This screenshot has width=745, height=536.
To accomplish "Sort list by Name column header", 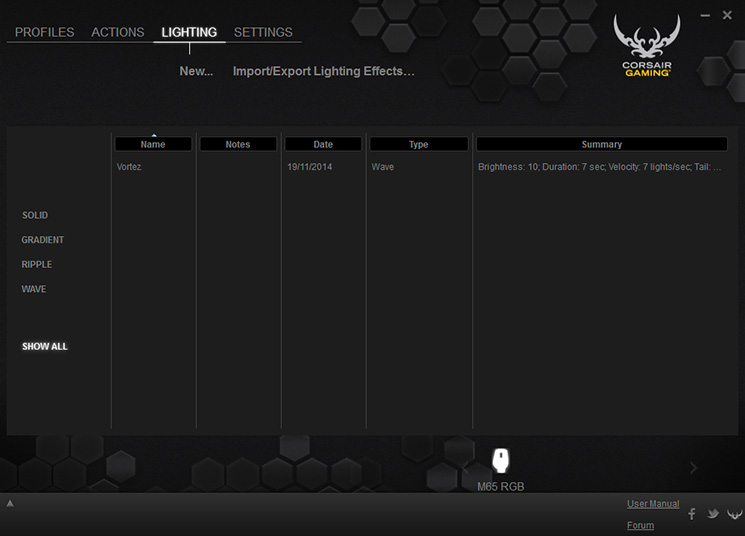I will [153, 144].
